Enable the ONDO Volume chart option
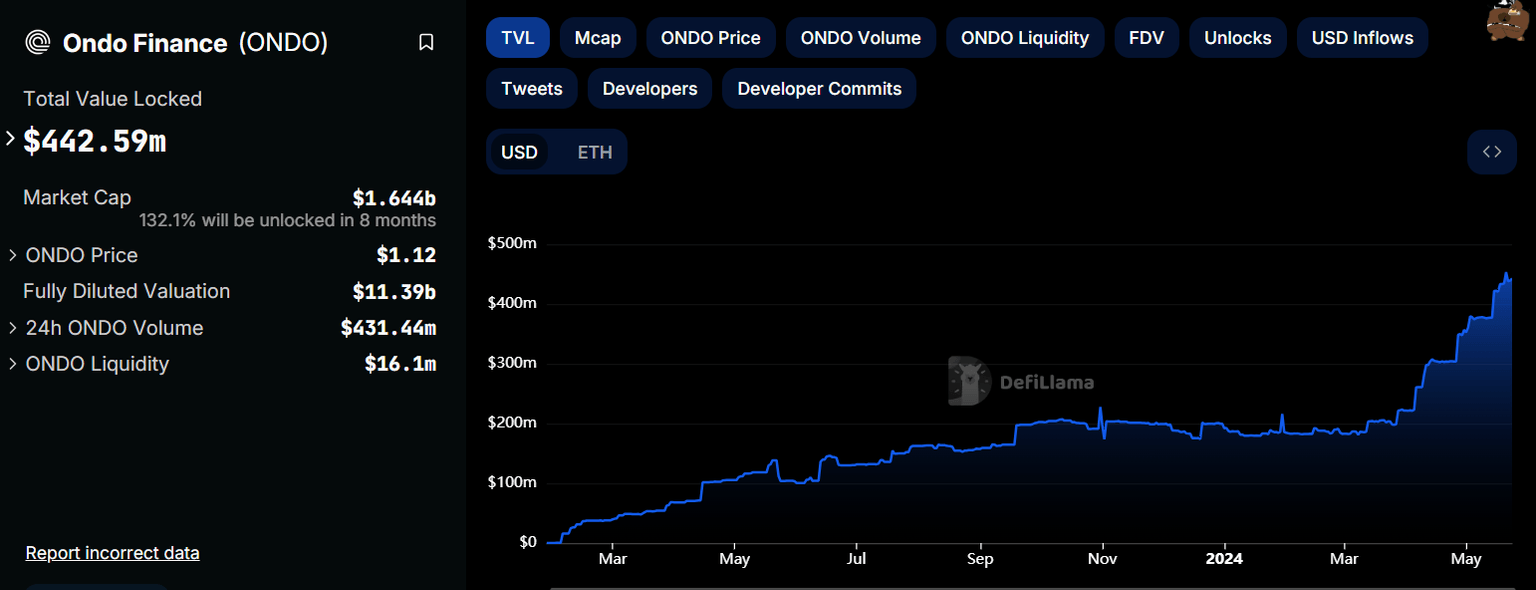 coord(860,37)
